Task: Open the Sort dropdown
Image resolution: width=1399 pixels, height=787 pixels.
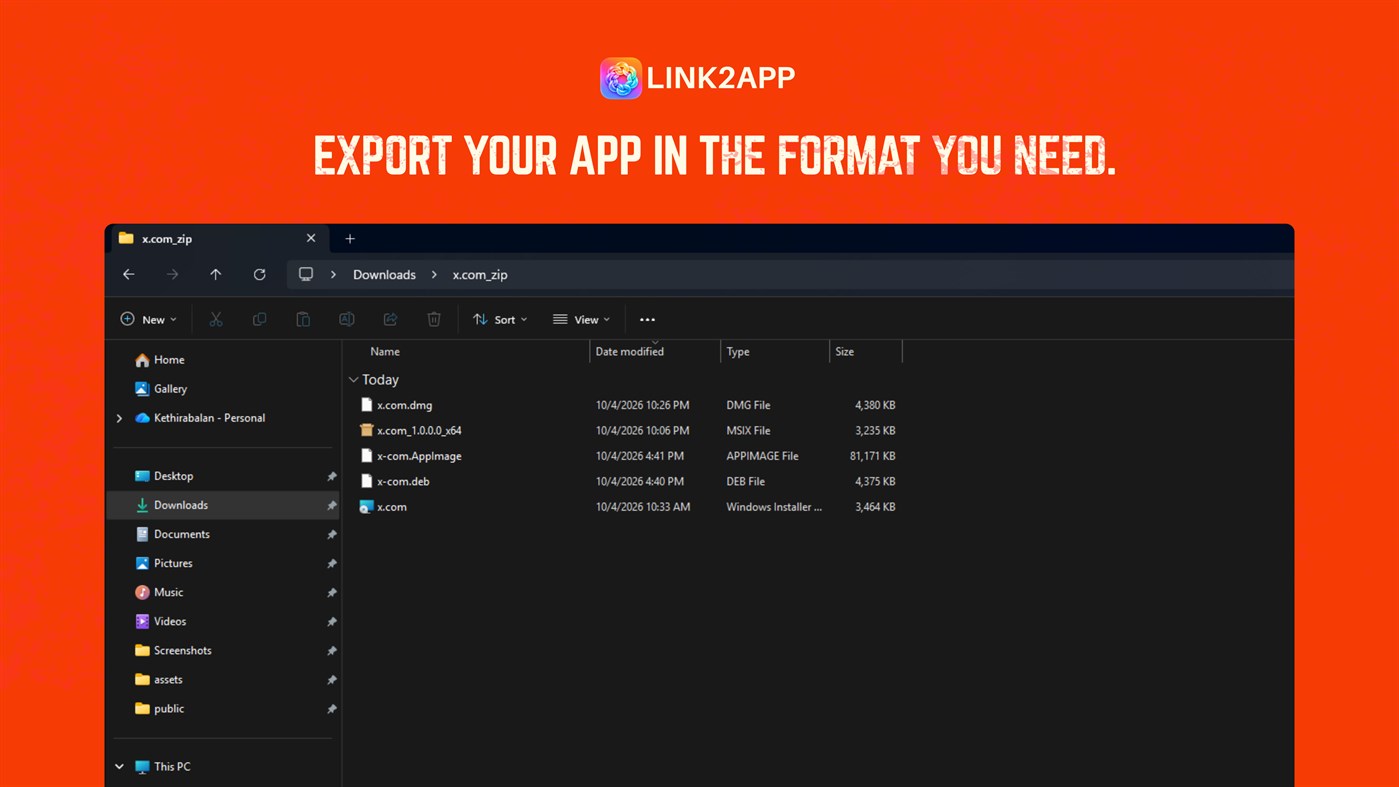Action: coord(500,319)
